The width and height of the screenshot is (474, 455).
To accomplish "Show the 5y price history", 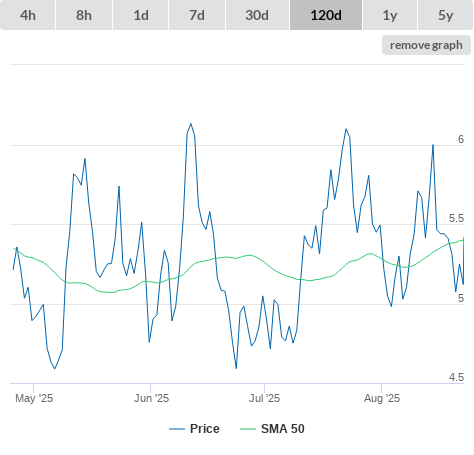I will [x=446, y=15].
